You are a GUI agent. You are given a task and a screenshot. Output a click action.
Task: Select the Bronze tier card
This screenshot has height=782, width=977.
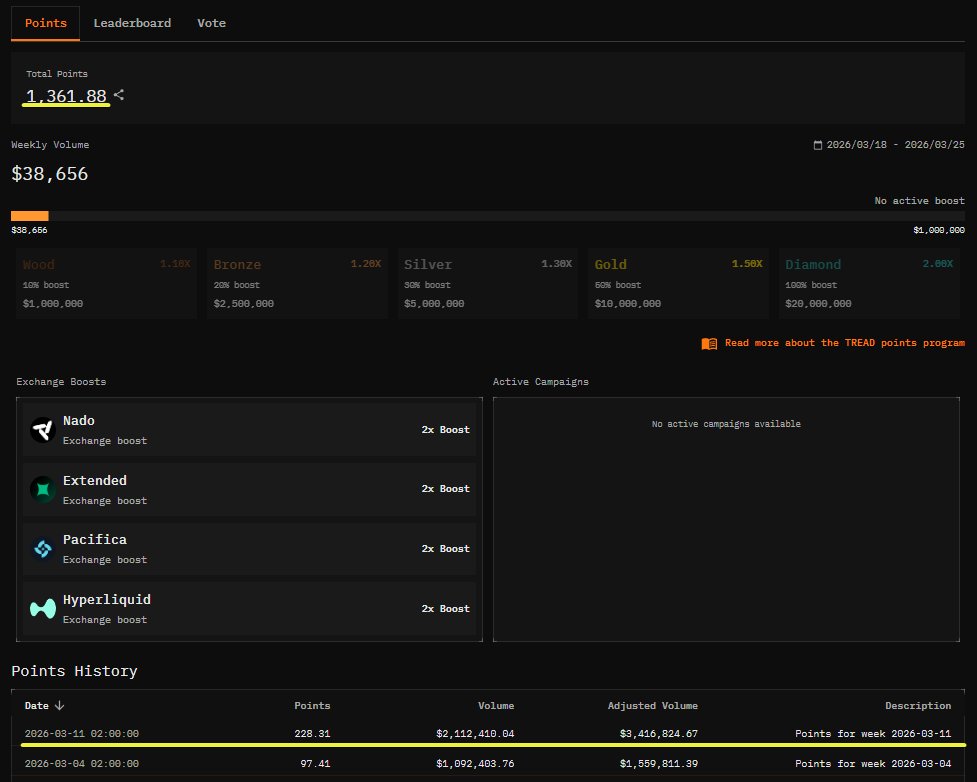pyautogui.click(x=297, y=284)
